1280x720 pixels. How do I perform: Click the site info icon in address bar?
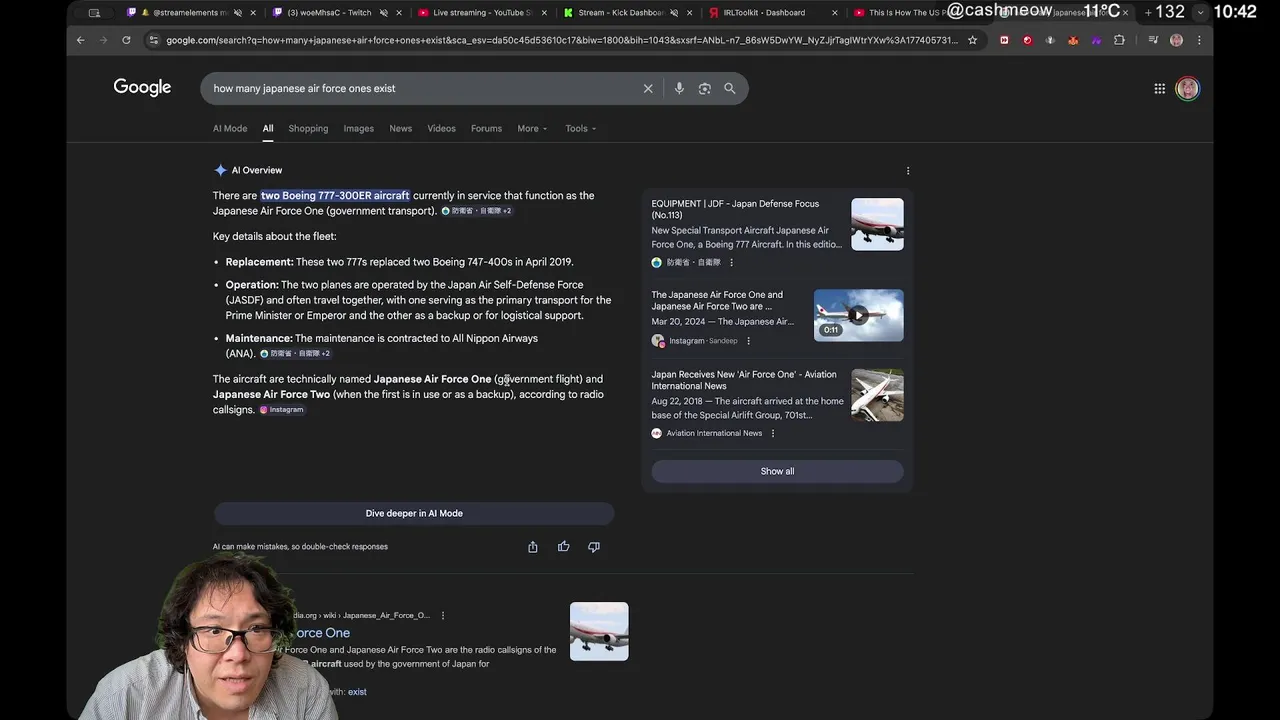click(153, 40)
